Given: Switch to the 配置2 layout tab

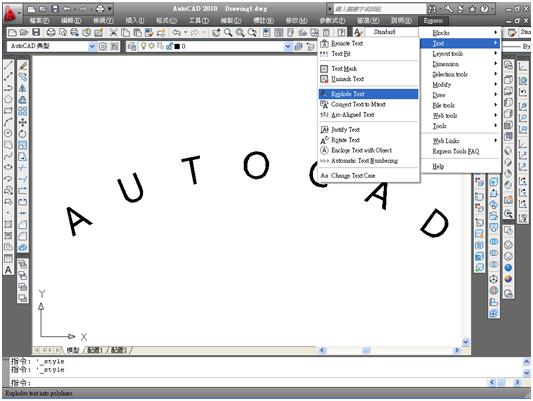Looking at the screenshot, I should (x=119, y=350).
